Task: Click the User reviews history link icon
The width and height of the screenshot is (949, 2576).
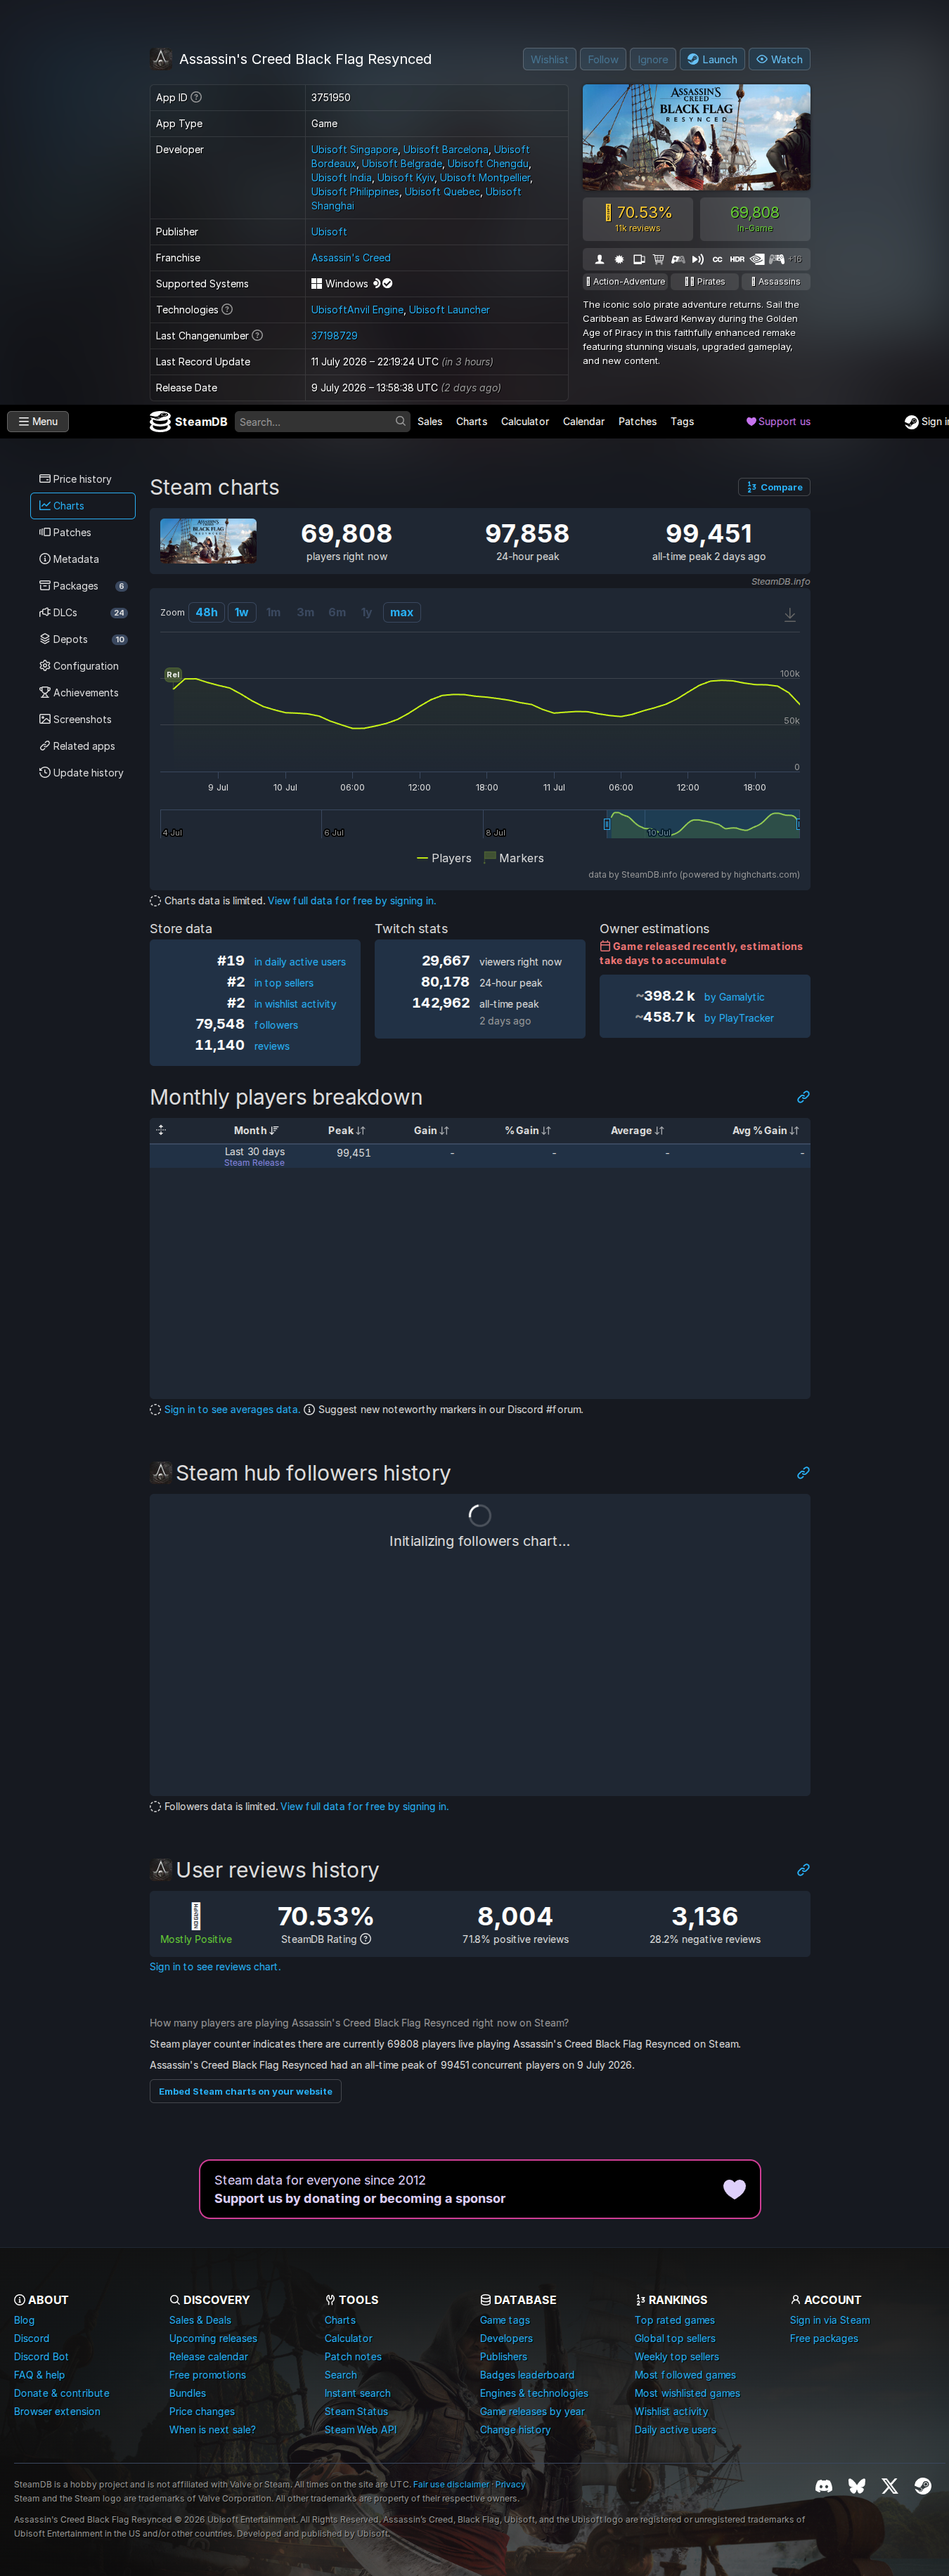Action: (x=803, y=1870)
